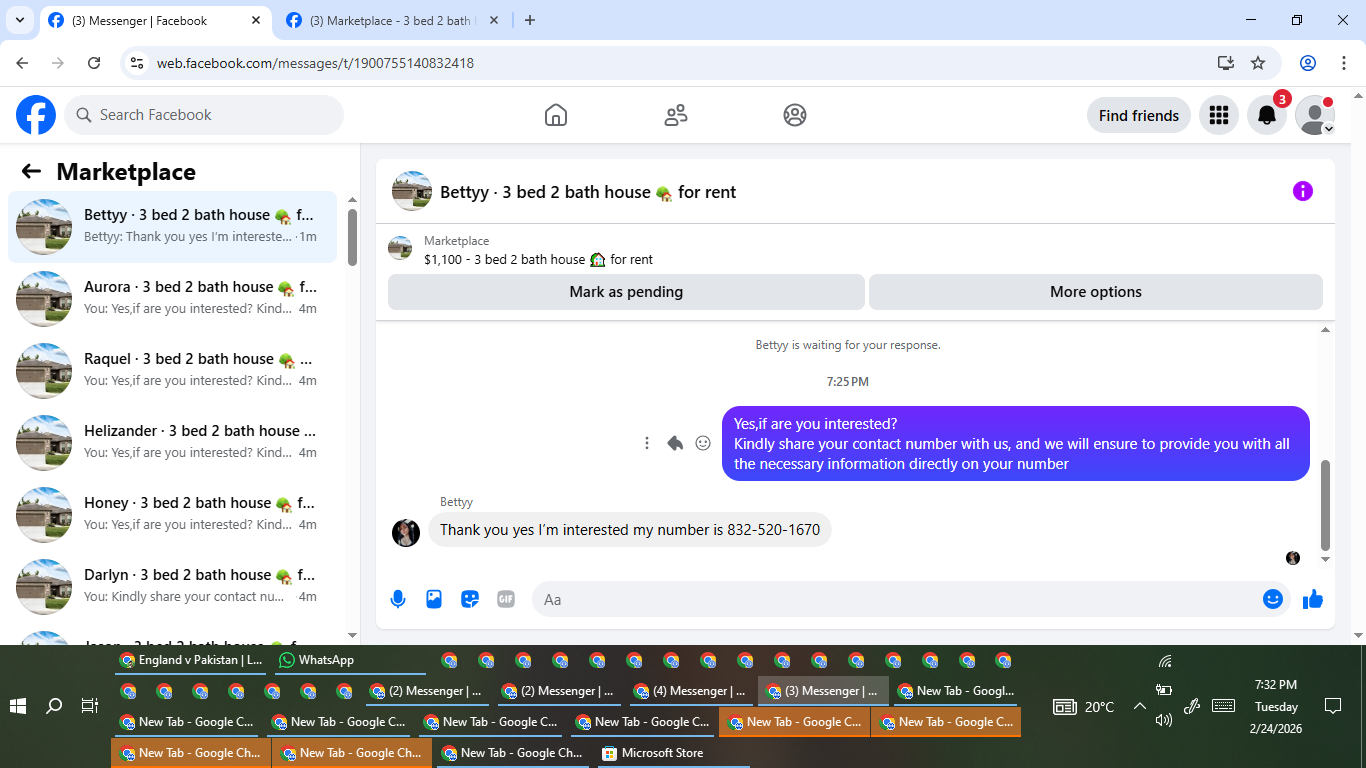This screenshot has width=1366, height=768.
Task: Show hidden system tray icons chevron
Action: point(1139,706)
